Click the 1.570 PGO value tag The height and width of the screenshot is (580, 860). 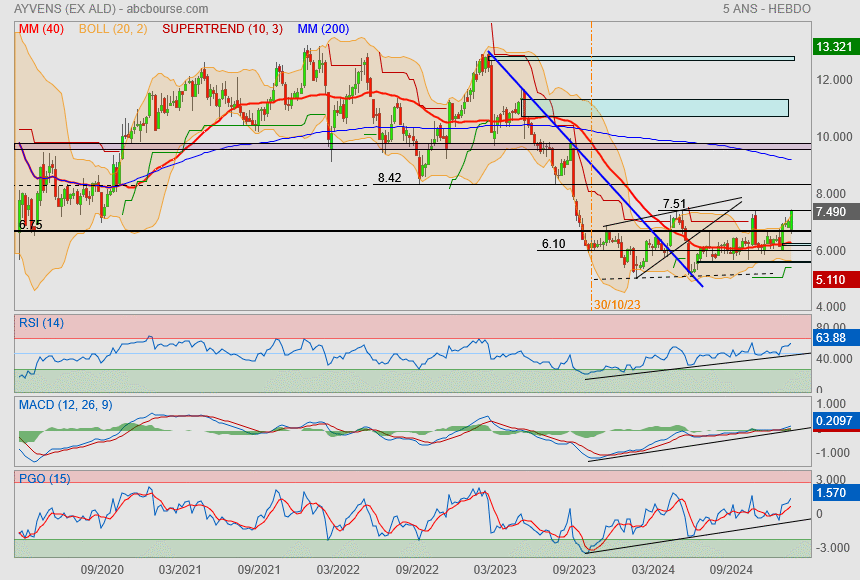click(x=832, y=493)
